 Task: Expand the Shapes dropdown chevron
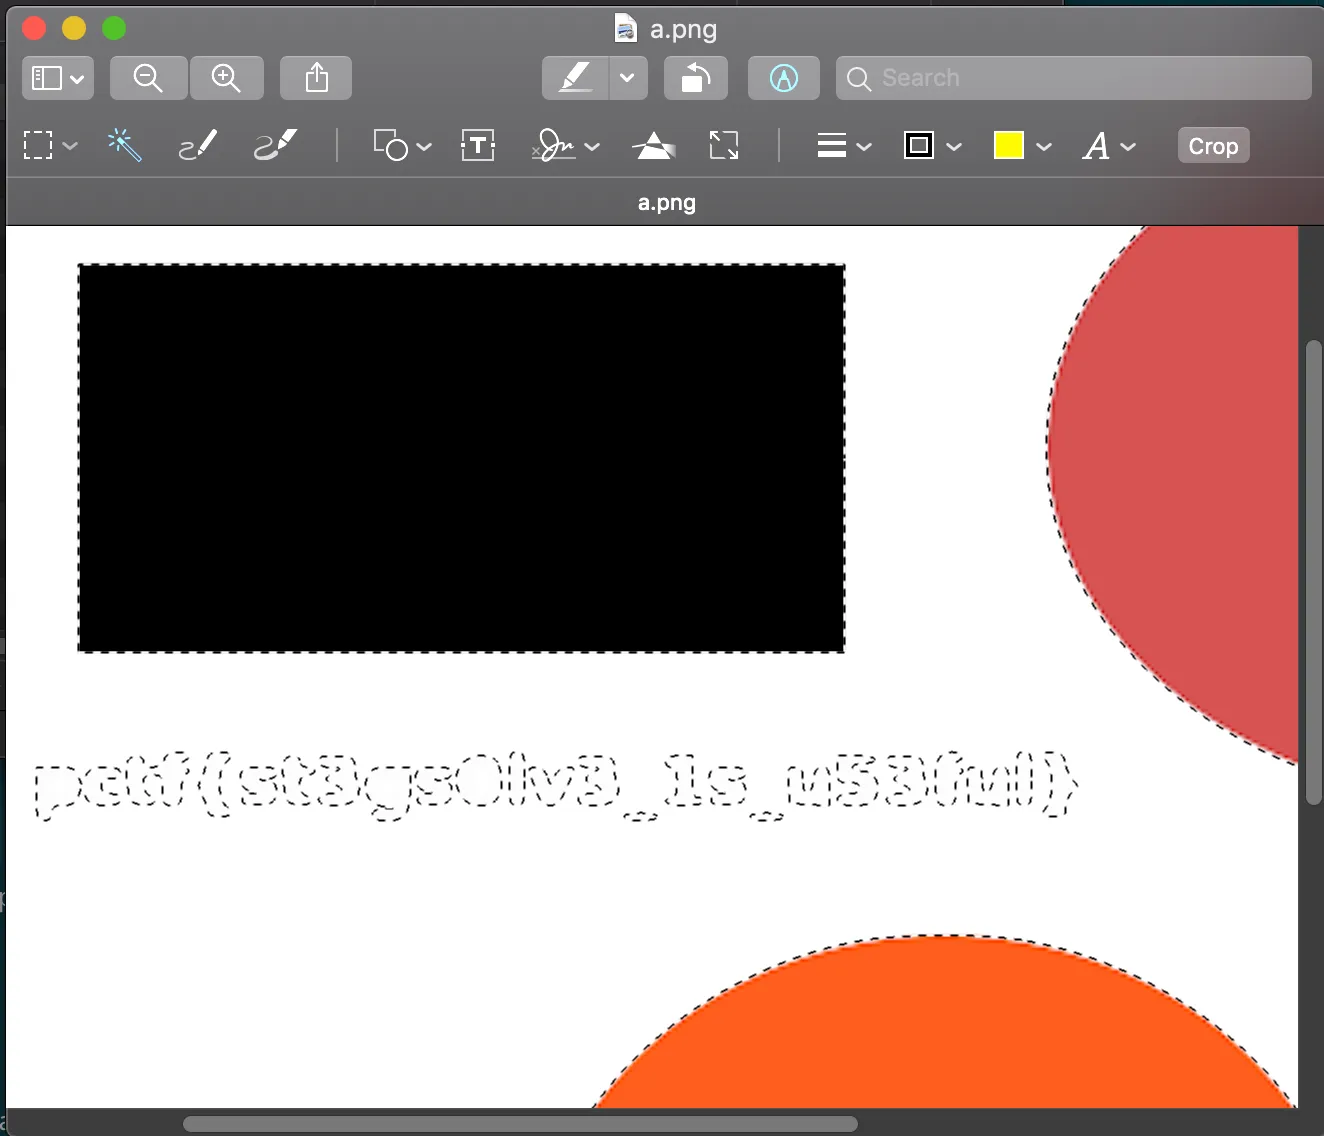pyautogui.click(x=424, y=146)
